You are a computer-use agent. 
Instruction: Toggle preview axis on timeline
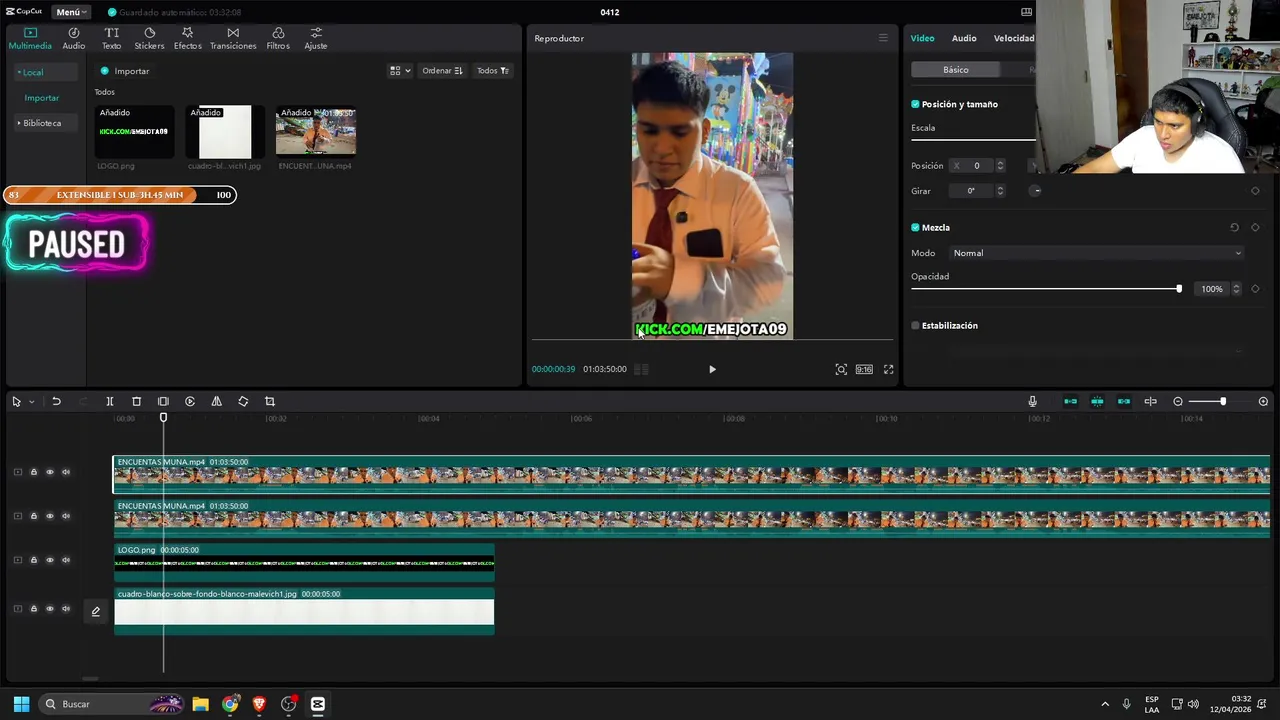(1150, 401)
